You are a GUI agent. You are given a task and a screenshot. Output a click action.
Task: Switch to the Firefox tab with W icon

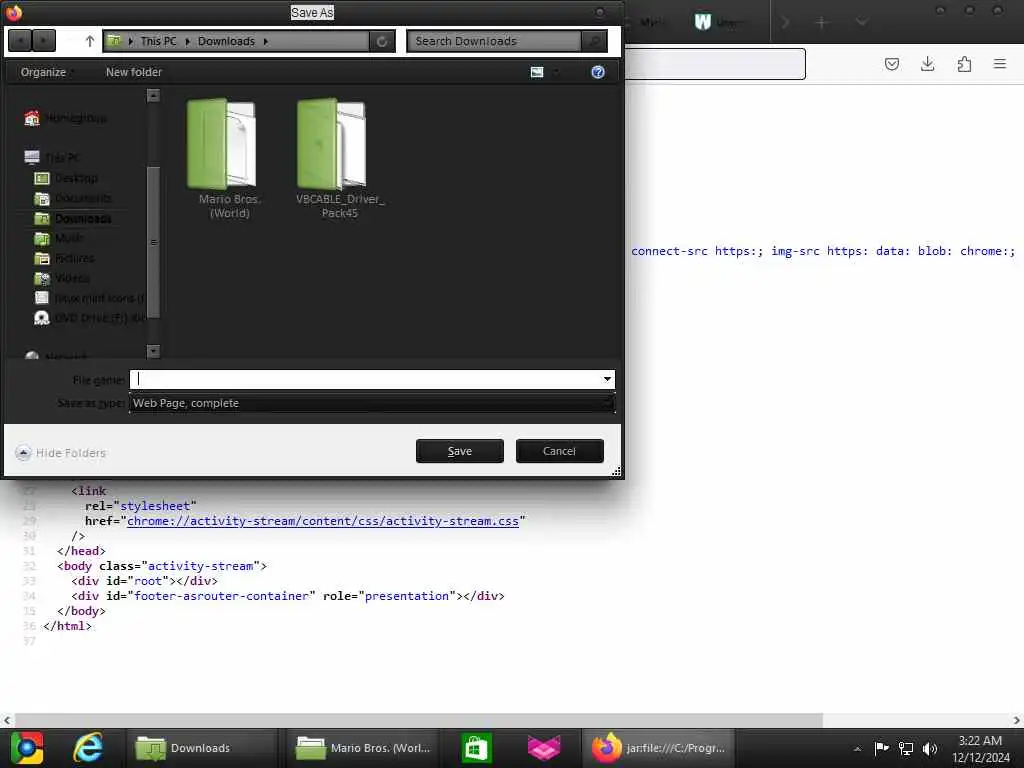pos(723,22)
